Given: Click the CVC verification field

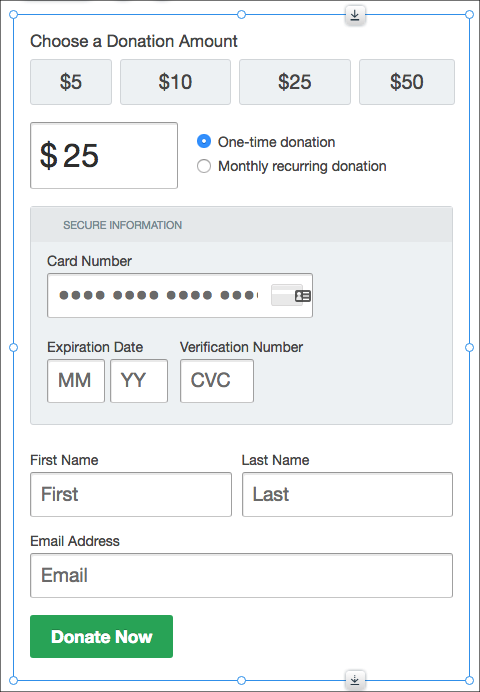Looking at the screenshot, I should coord(217,381).
